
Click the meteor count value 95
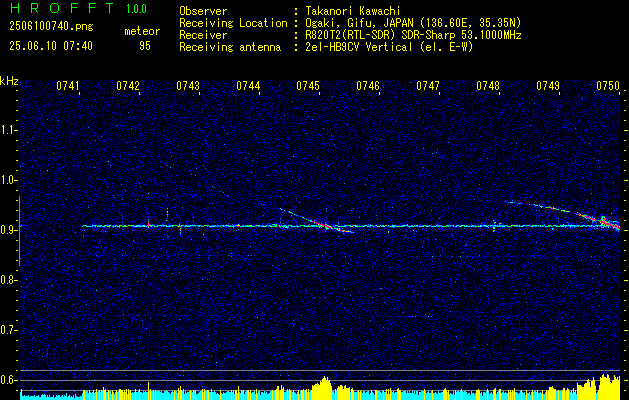point(145,46)
